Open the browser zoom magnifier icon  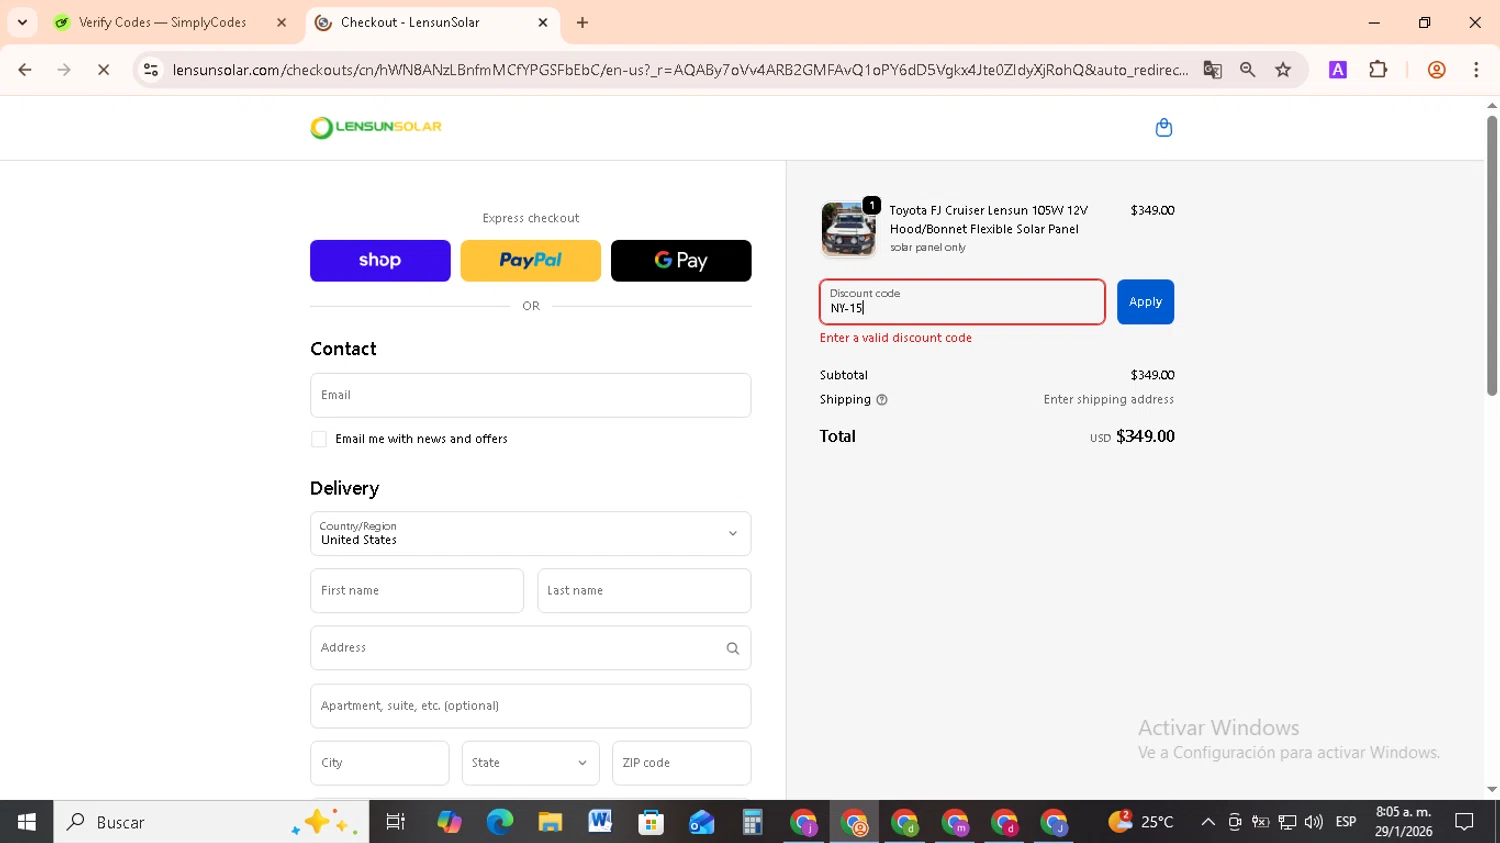(1247, 70)
